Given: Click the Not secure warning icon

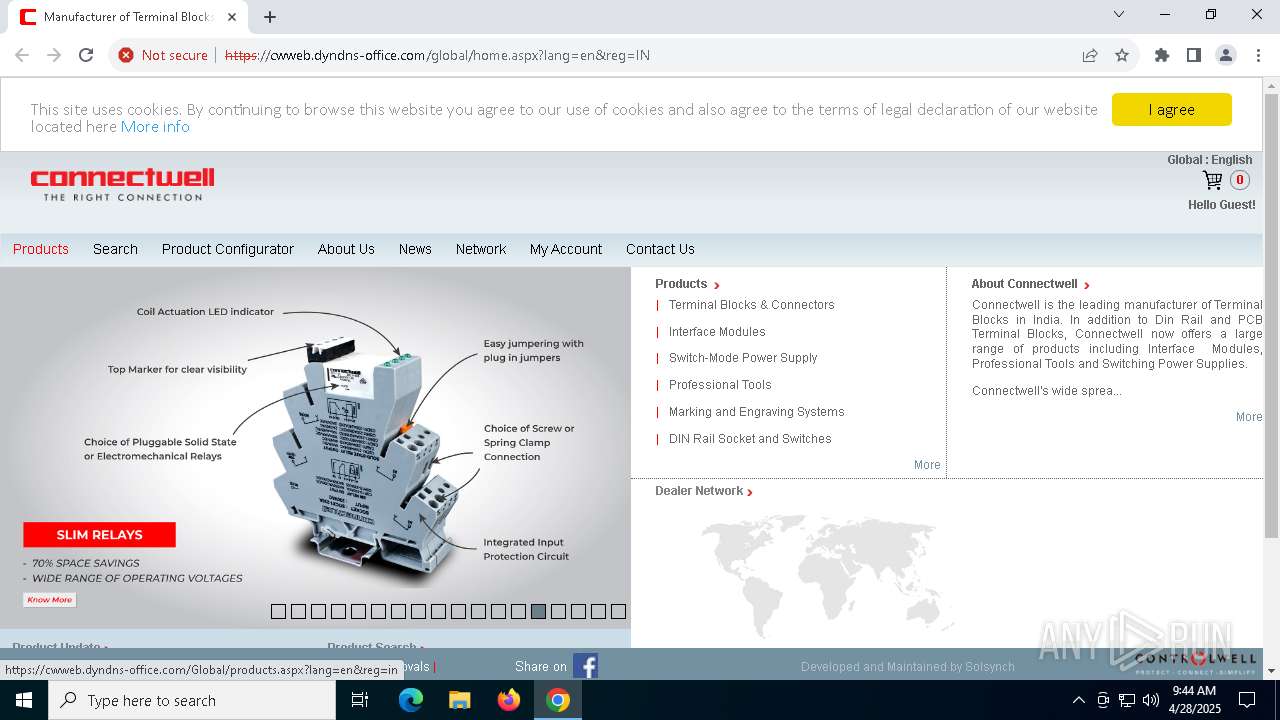Looking at the screenshot, I should pyautogui.click(x=126, y=55).
